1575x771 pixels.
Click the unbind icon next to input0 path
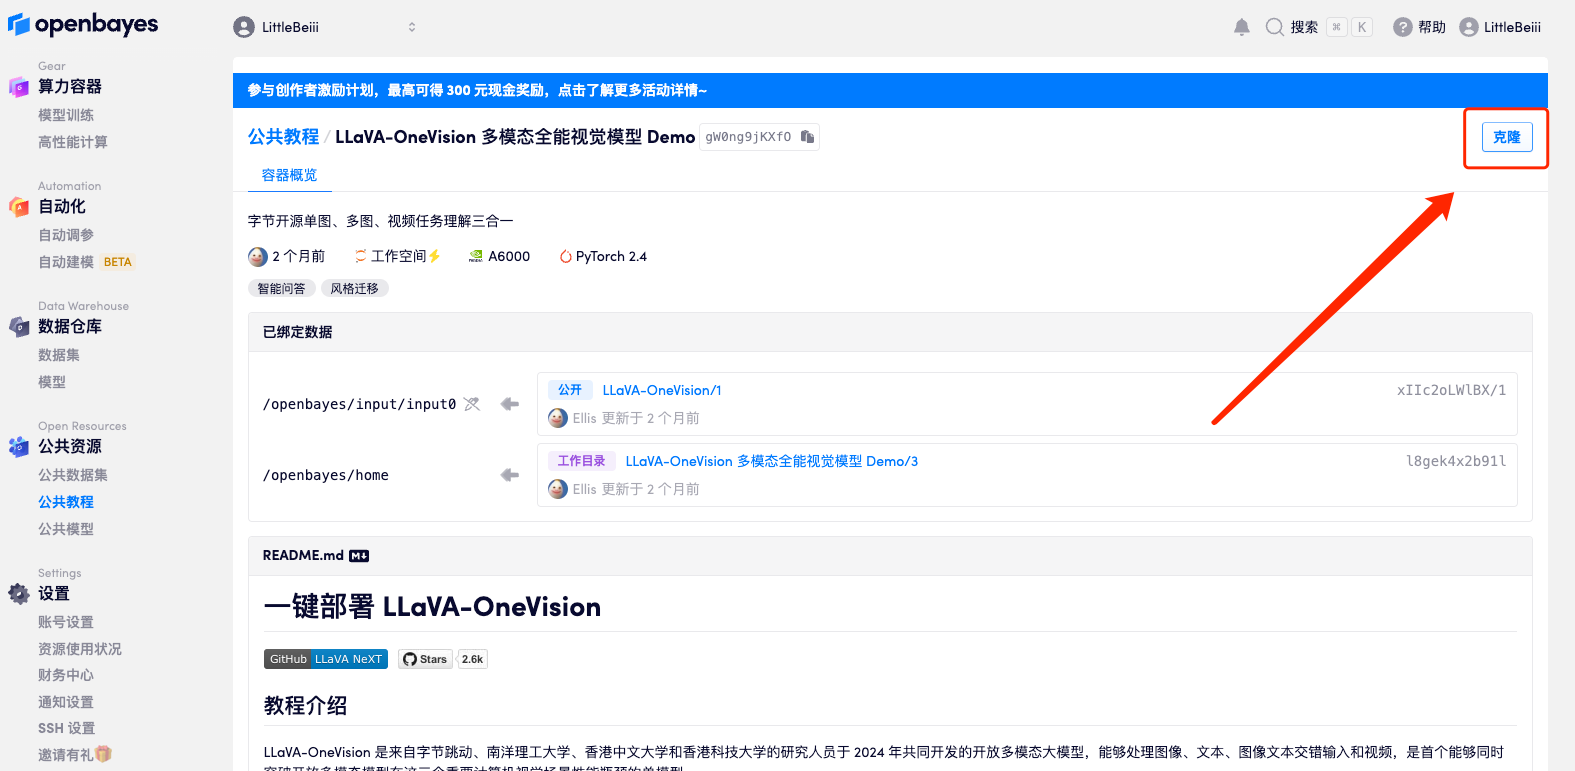[472, 404]
